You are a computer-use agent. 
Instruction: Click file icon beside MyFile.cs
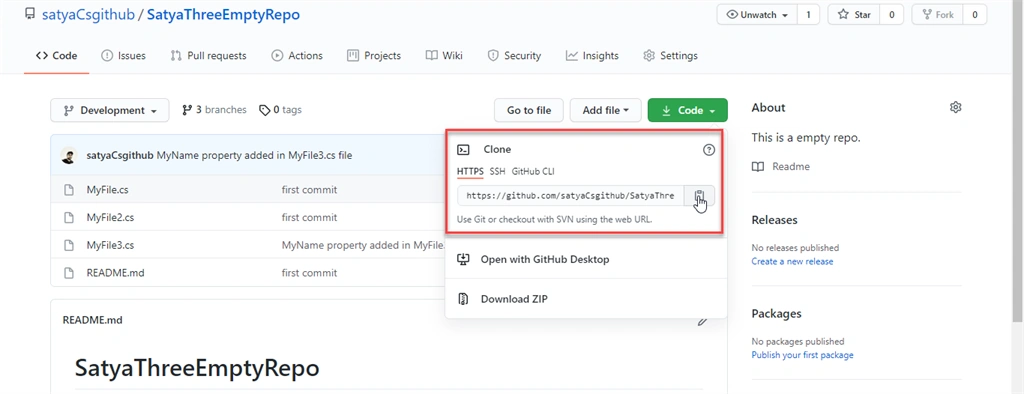coord(69,190)
